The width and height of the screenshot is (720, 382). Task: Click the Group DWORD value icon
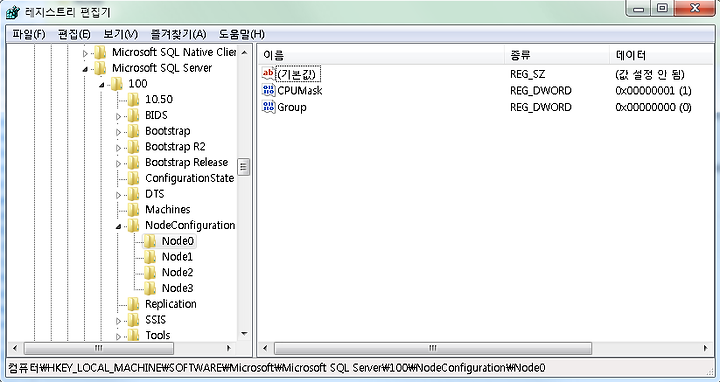(x=269, y=107)
